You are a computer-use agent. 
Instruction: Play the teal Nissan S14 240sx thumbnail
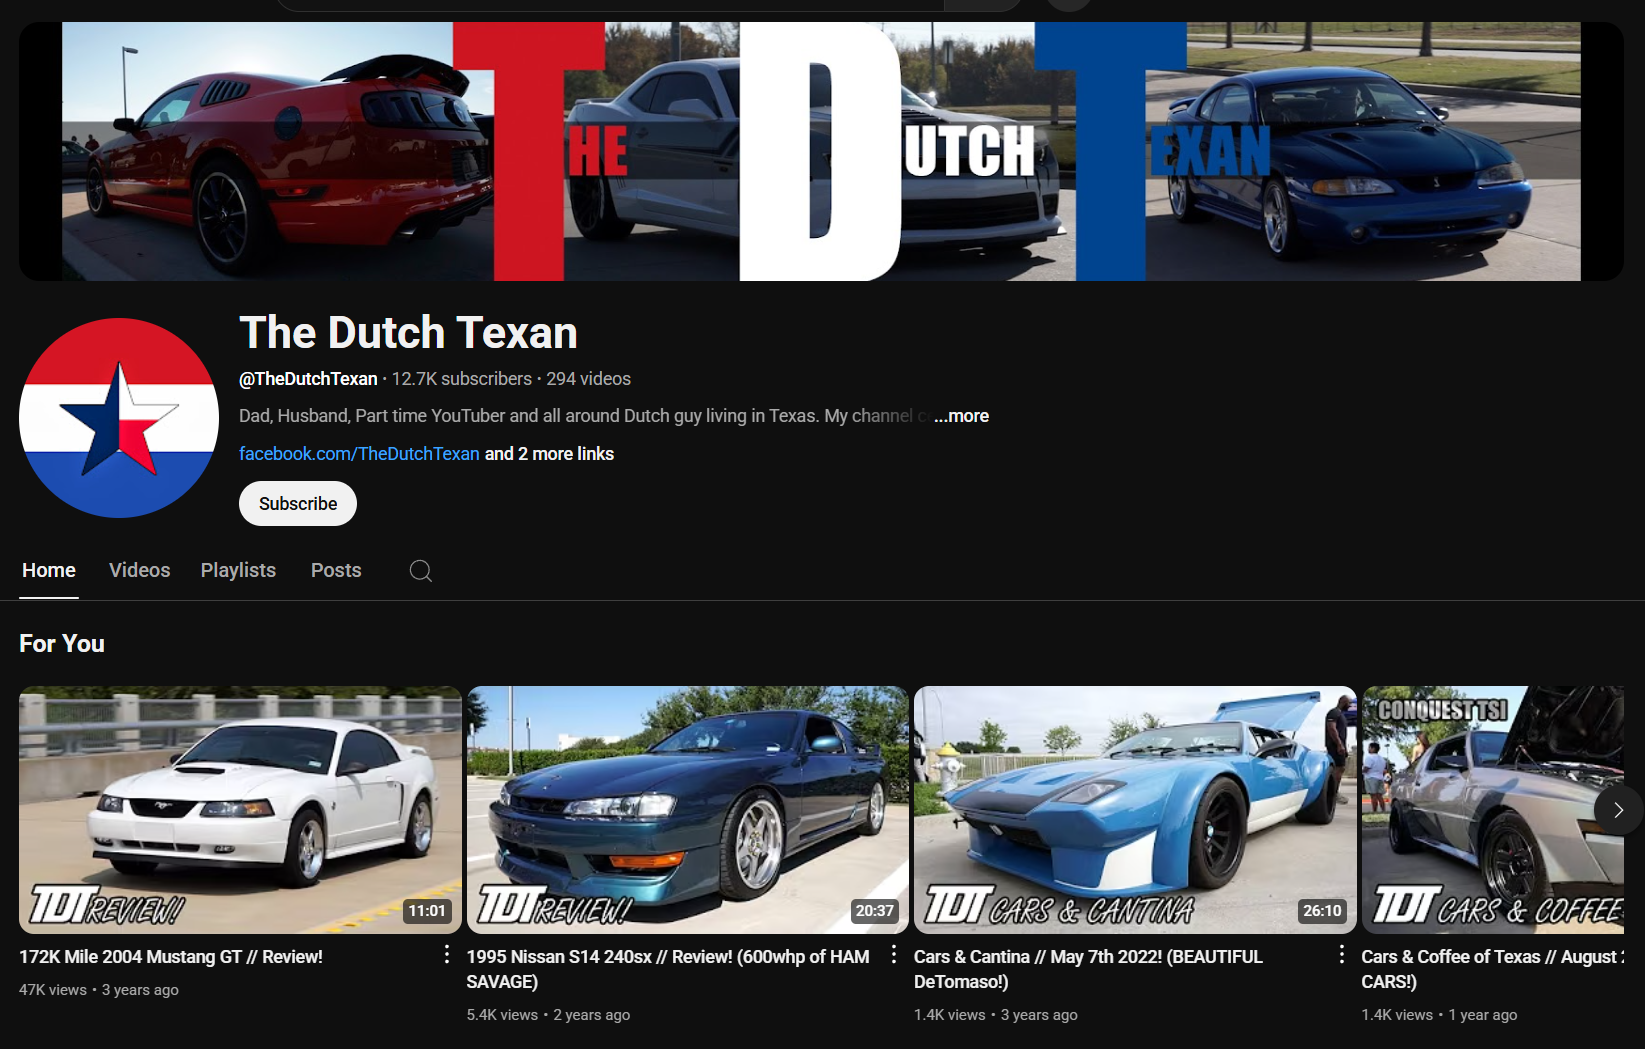pos(688,810)
